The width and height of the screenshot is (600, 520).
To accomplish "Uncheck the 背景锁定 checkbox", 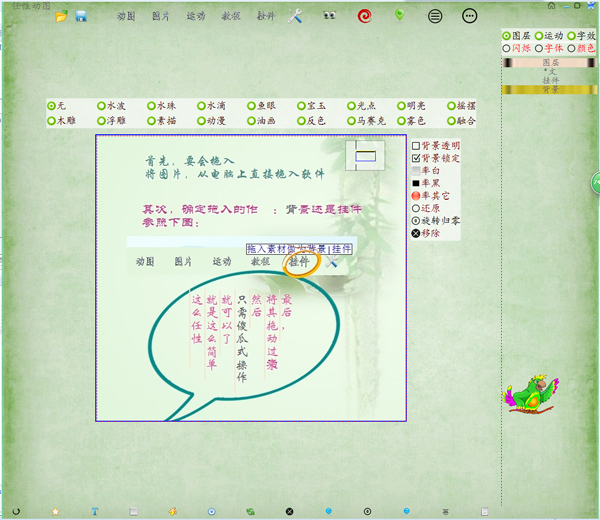I will [x=416, y=158].
